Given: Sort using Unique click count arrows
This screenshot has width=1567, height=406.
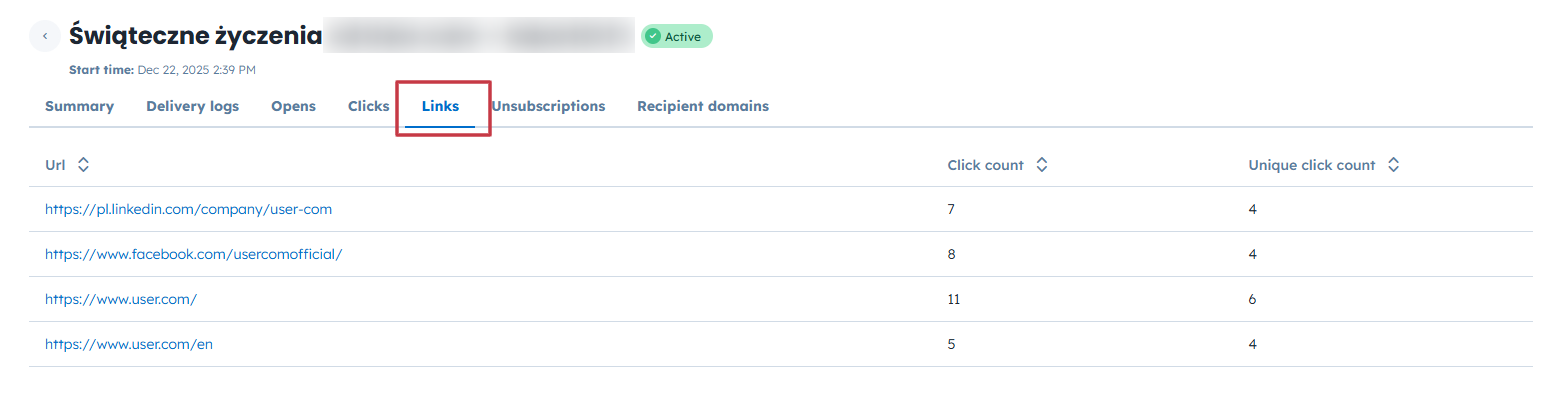Looking at the screenshot, I should (x=1393, y=165).
